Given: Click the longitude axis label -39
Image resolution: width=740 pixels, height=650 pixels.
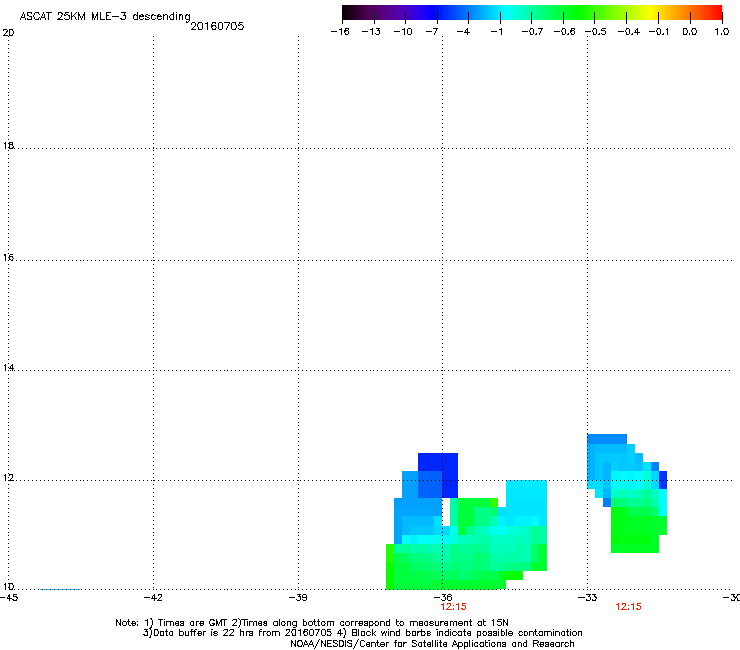Looking at the screenshot, I should point(298,598).
